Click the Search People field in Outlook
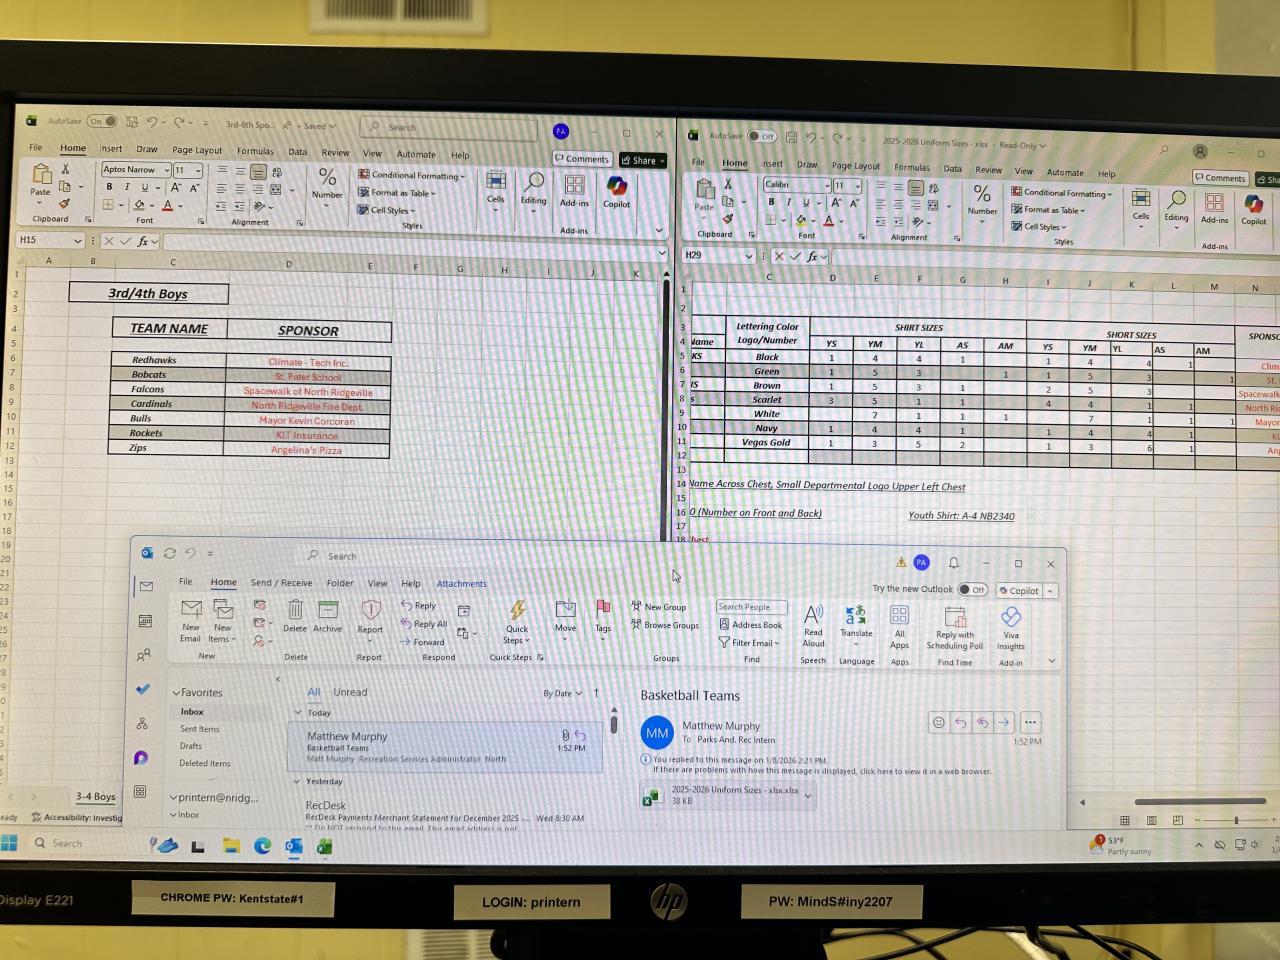 click(x=751, y=607)
